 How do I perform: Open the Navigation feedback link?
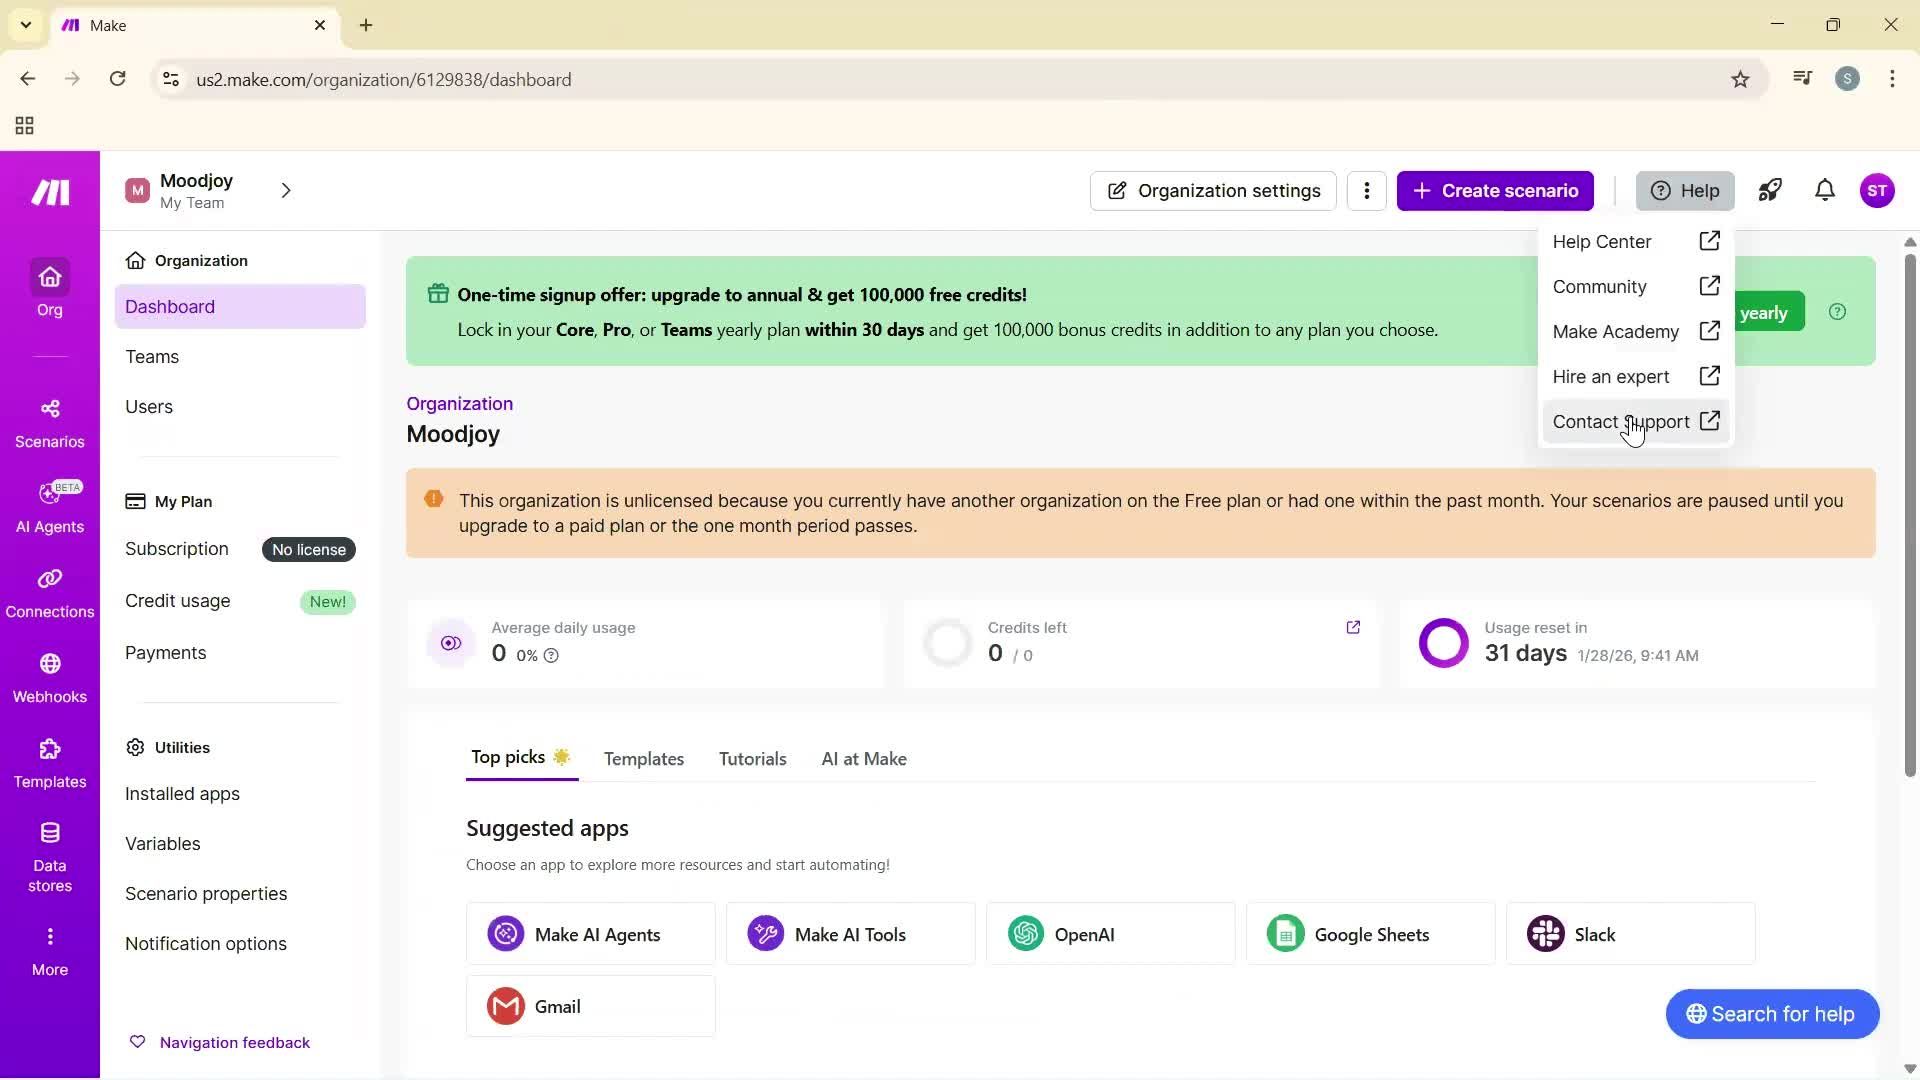pos(235,1042)
